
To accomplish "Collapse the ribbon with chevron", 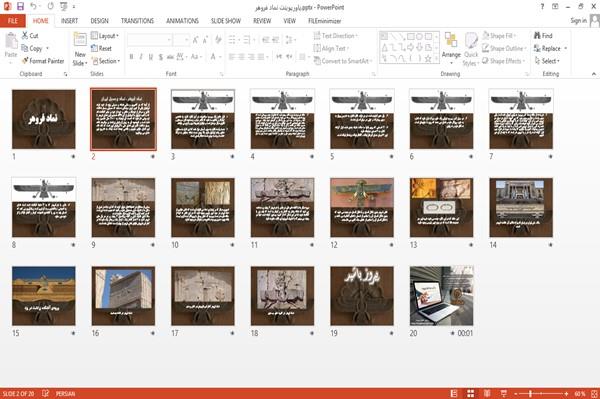I will click(593, 74).
